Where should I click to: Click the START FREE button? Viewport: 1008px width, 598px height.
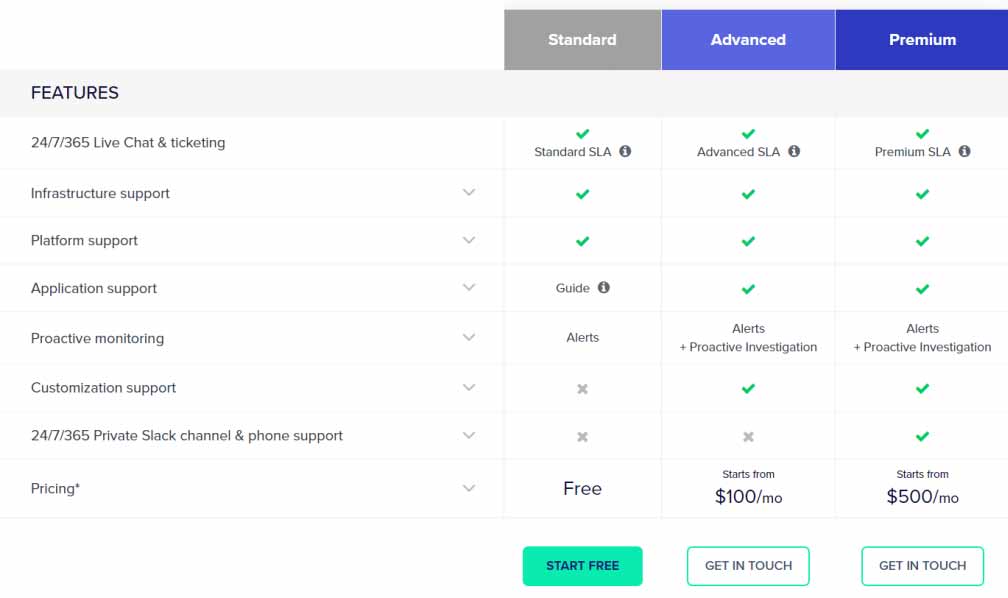point(582,566)
